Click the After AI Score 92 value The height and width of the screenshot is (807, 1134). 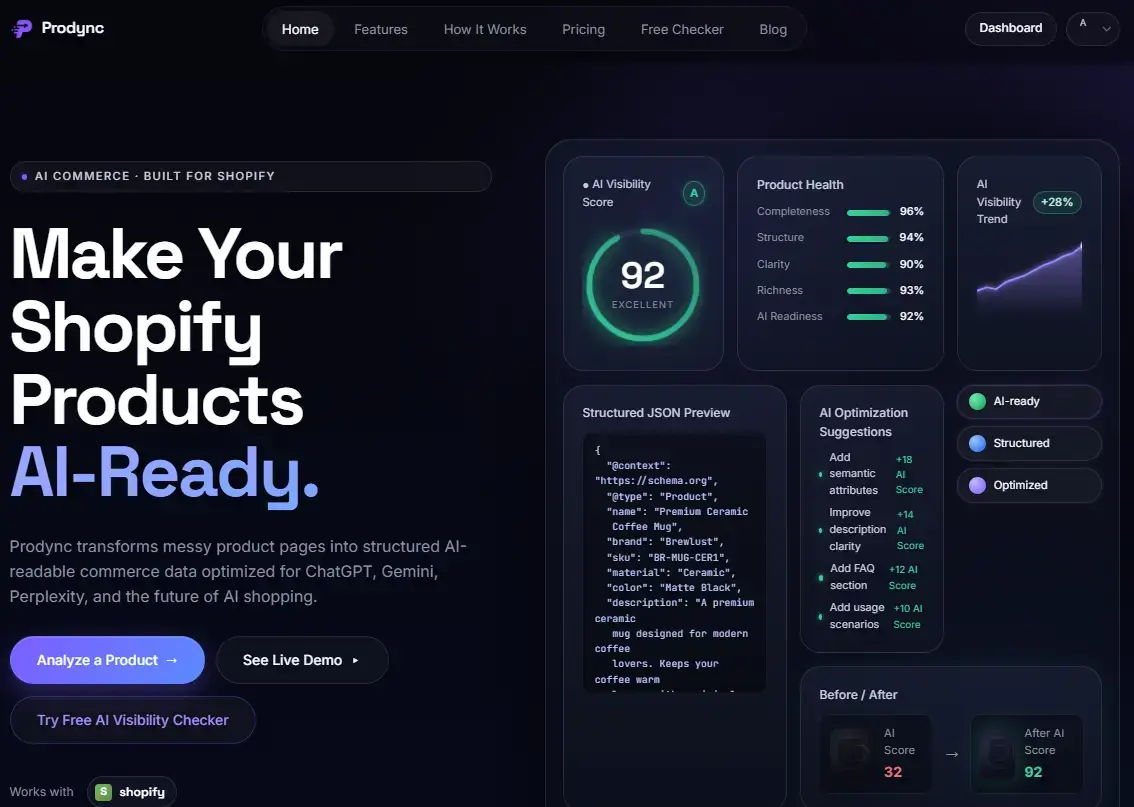coord(1033,772)
